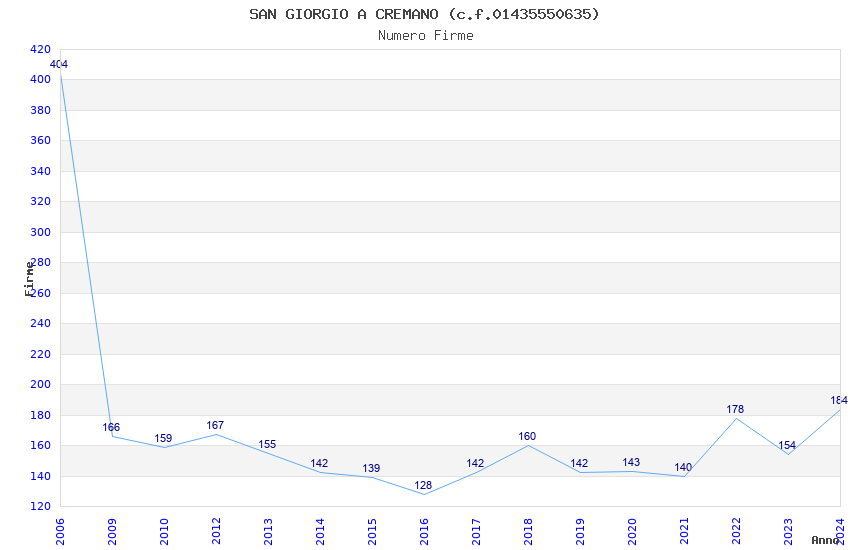The height and width of the screenshot is (550, 850).
Task: Select y-axis tick label 400
Action: [x=40, y=80]
